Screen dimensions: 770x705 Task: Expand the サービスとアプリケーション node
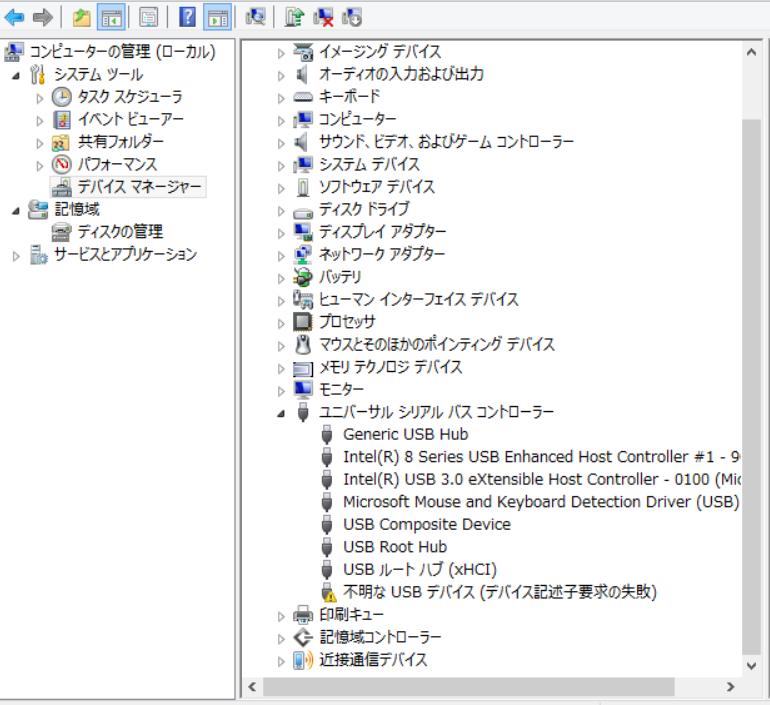16,256
